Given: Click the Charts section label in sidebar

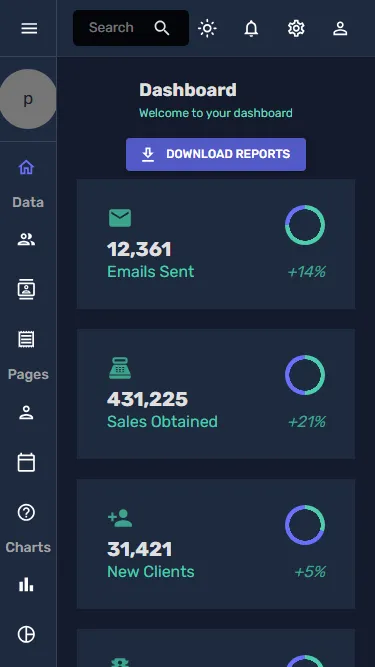Looking at the screenshot, I should pos(28,547).
